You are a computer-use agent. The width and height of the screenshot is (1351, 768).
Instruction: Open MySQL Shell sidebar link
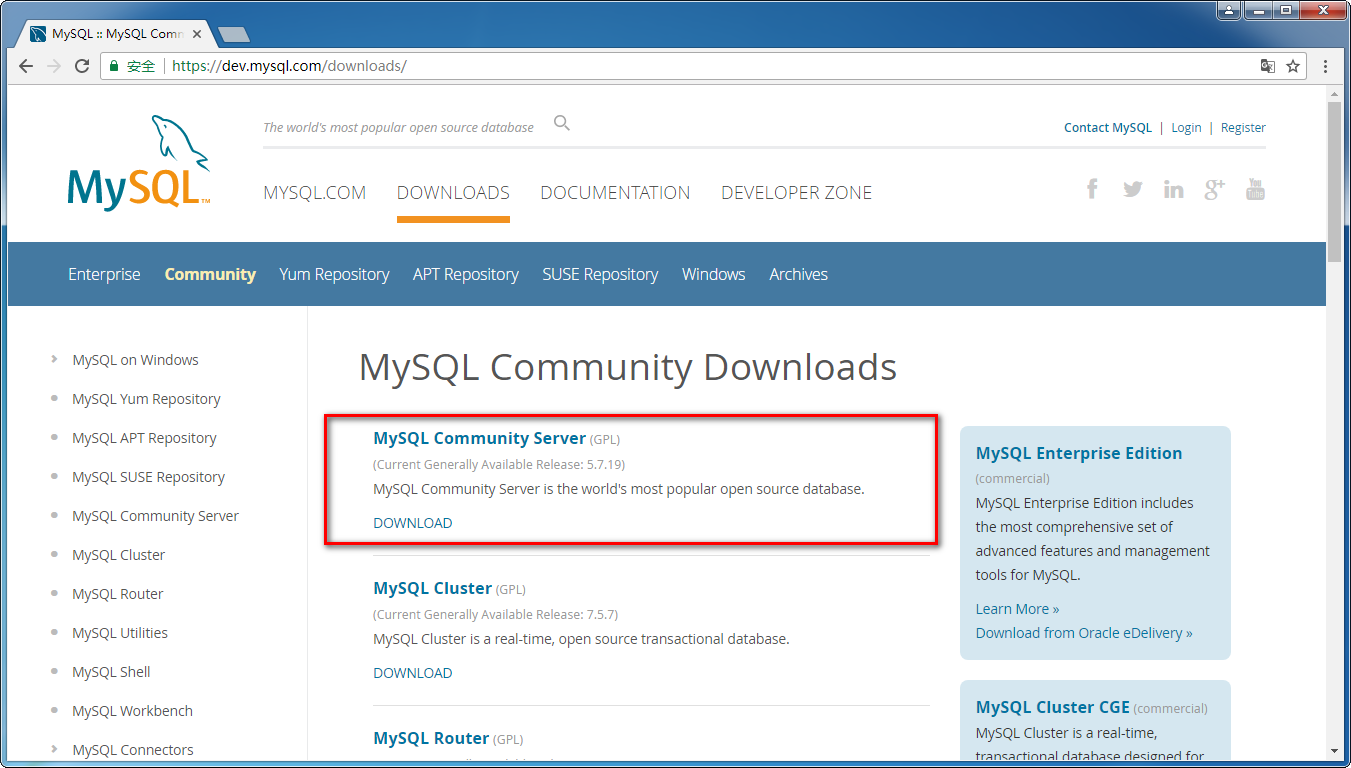pos(111,672)
